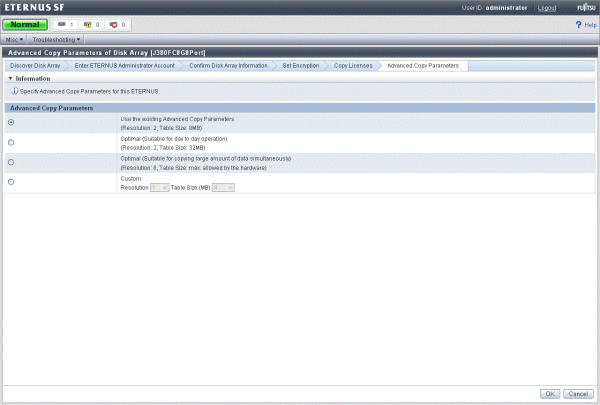Viewport: 600px width, 405px height.
Task: Go to Confirm Disk Array Information step
Action: [x=228, y=65]
